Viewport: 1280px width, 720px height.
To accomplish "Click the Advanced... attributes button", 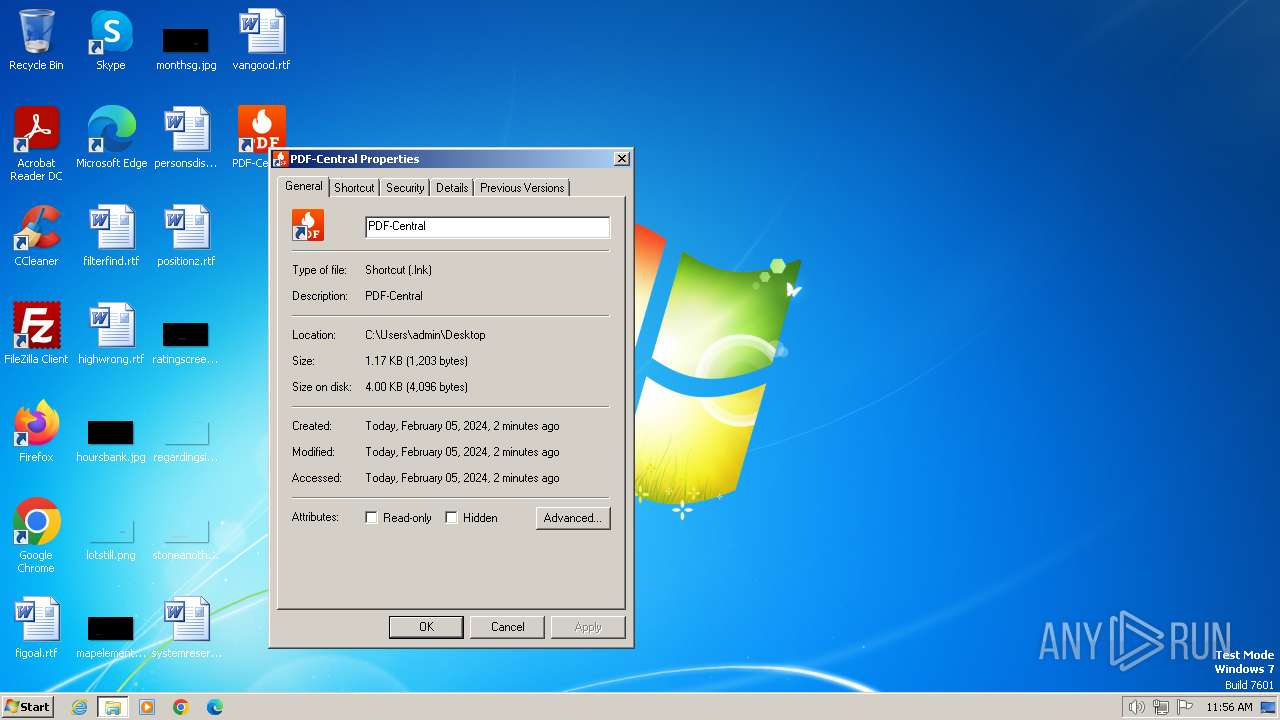I will click(x=573, y=518).
